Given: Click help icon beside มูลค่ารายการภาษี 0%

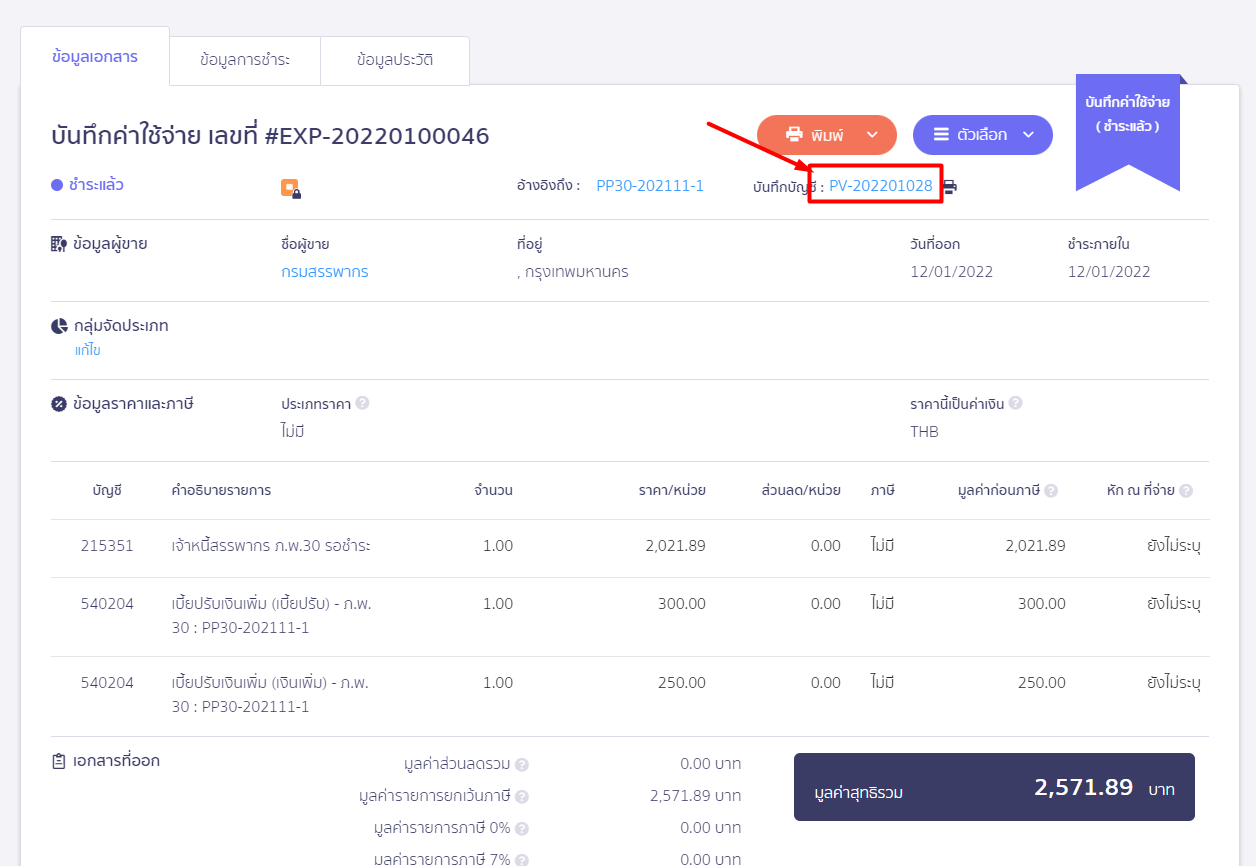Looking at the screenshot, I should pos(521,829).
